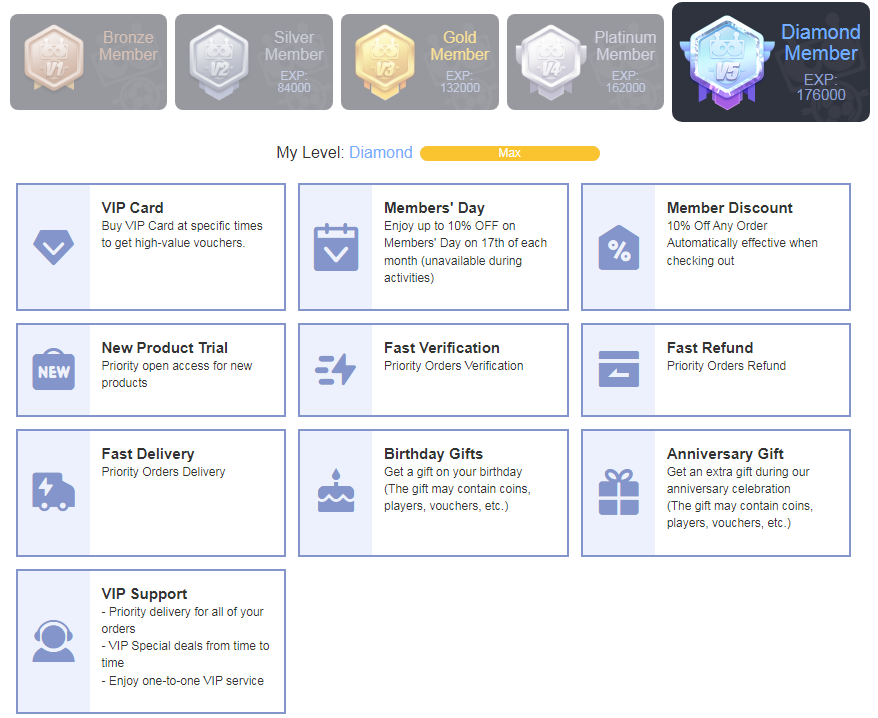Click the Fast Verification title text
Image resolution: width=878 pixels, height=718 pixels.
tap(441, 348)
